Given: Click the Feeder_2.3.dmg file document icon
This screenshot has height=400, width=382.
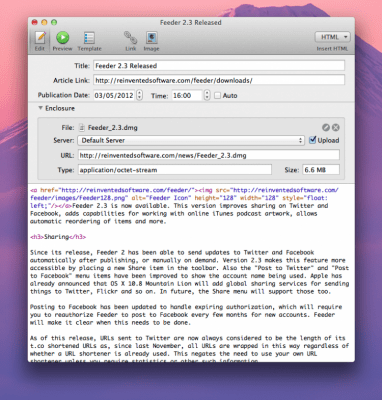Looking at the screenshot, I should (x=82, y=127).
